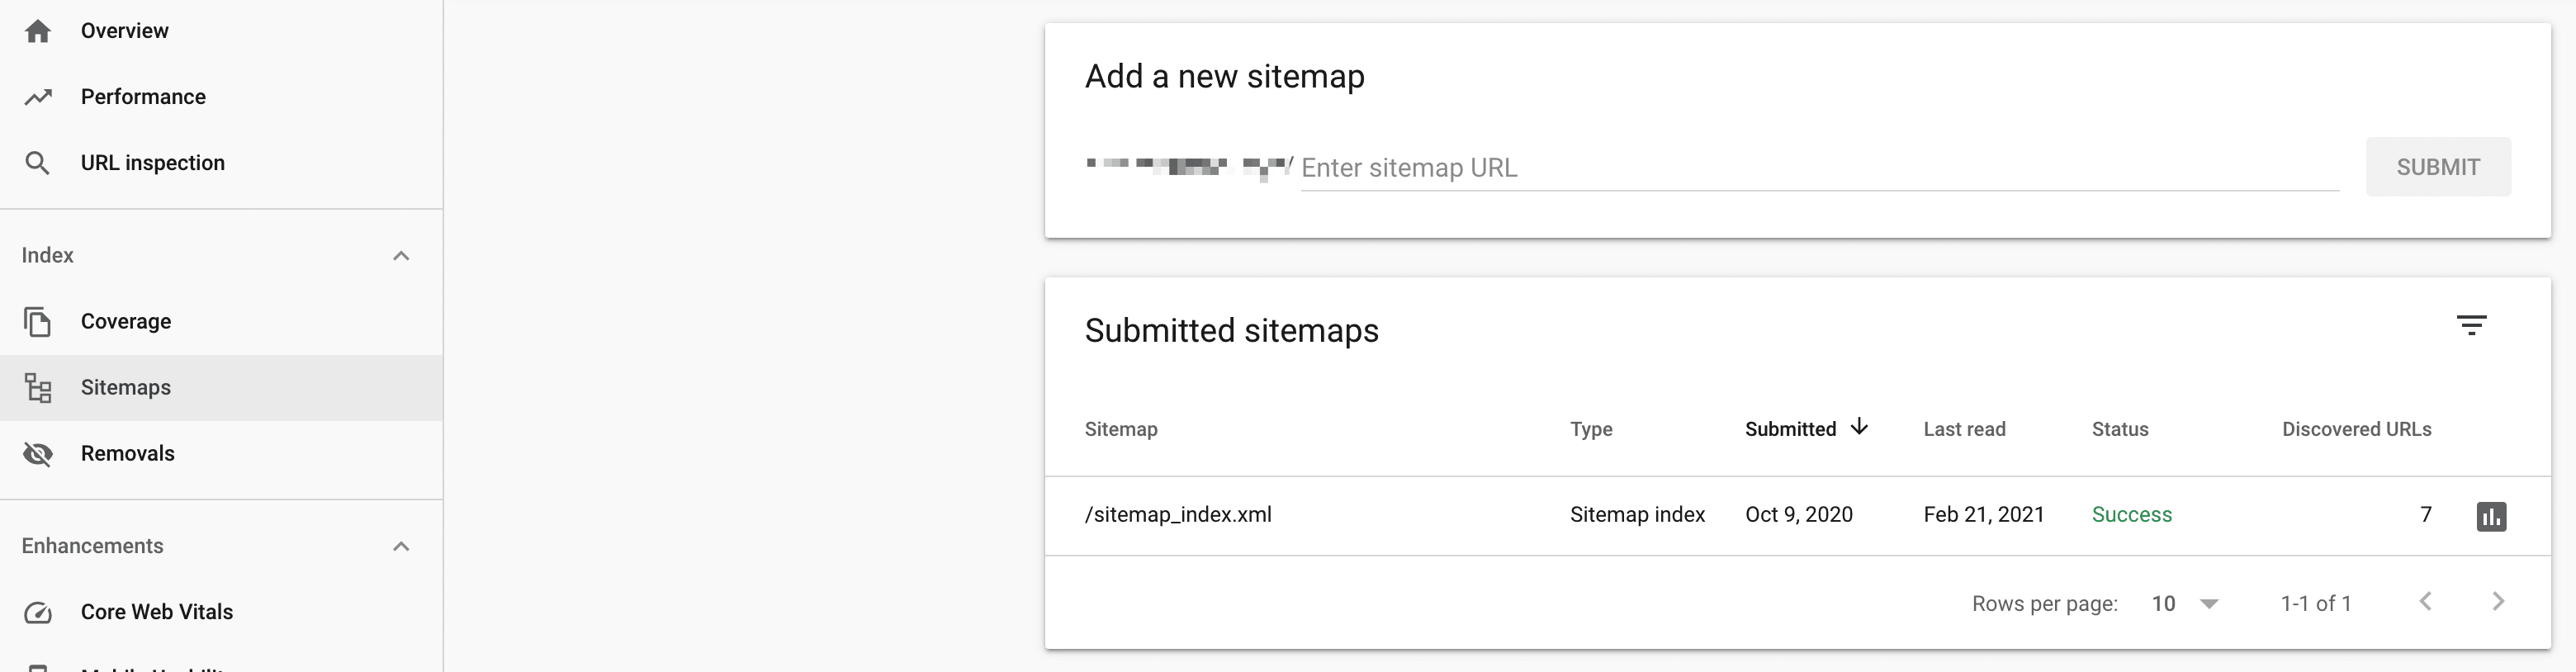Click the Enter sitemap URL field
Screen dimensions: 2576x672
1818,168
